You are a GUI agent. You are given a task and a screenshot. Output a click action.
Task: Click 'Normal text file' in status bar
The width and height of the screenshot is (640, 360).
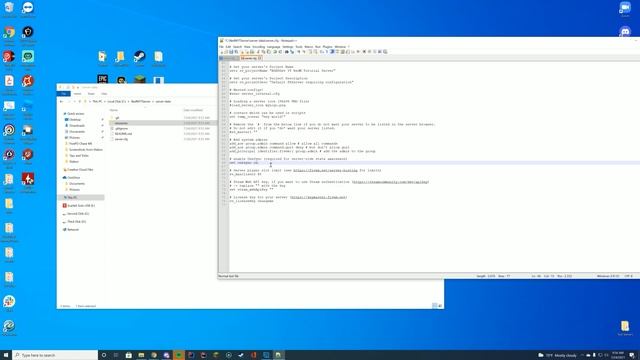point(229,276)
